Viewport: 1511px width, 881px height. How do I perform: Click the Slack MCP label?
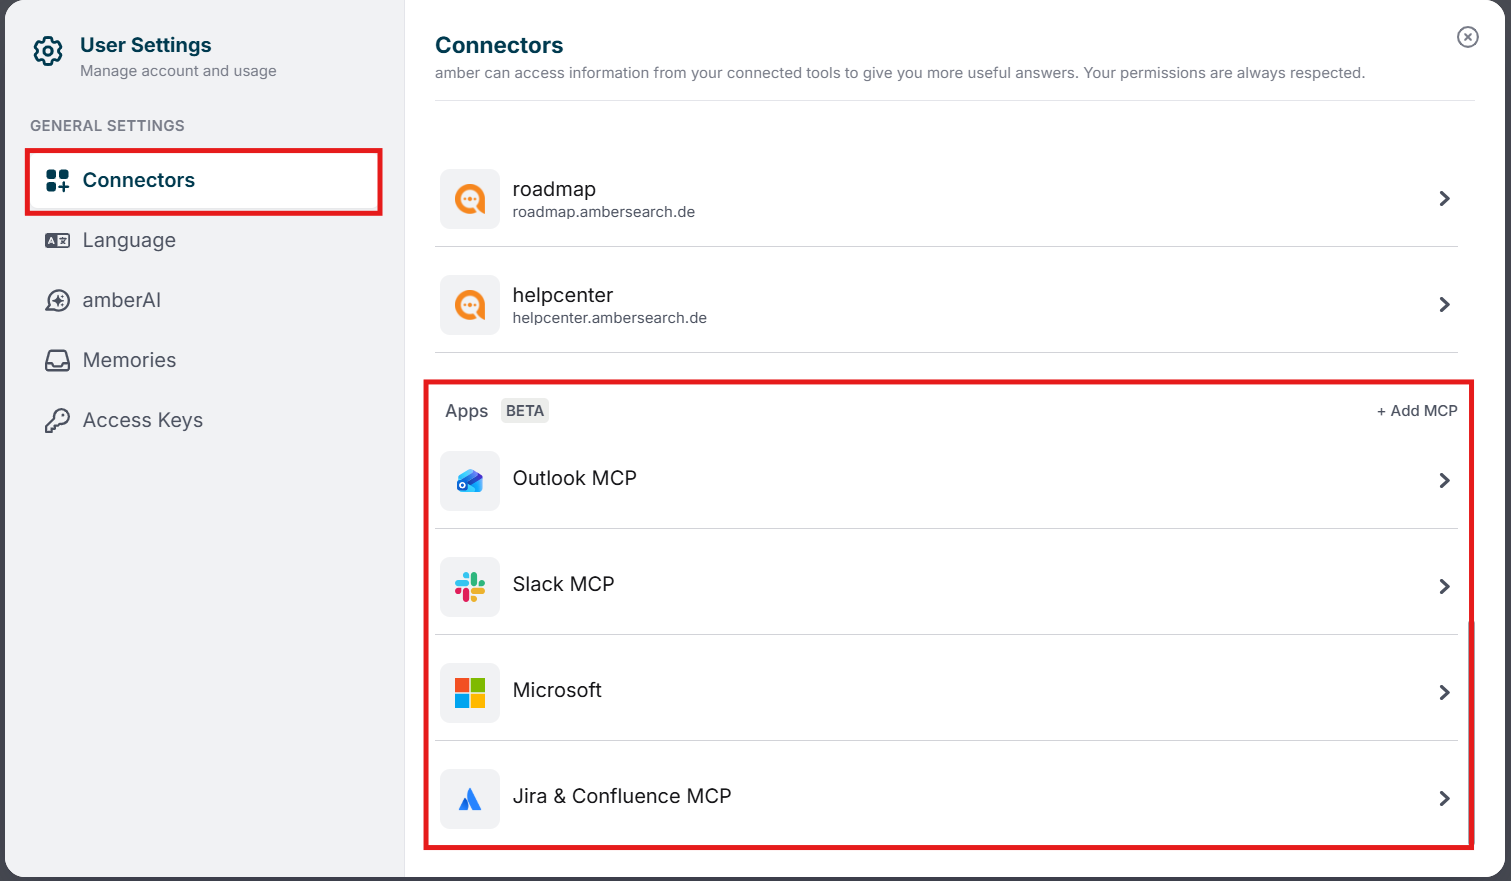click(x=564, y=584)
